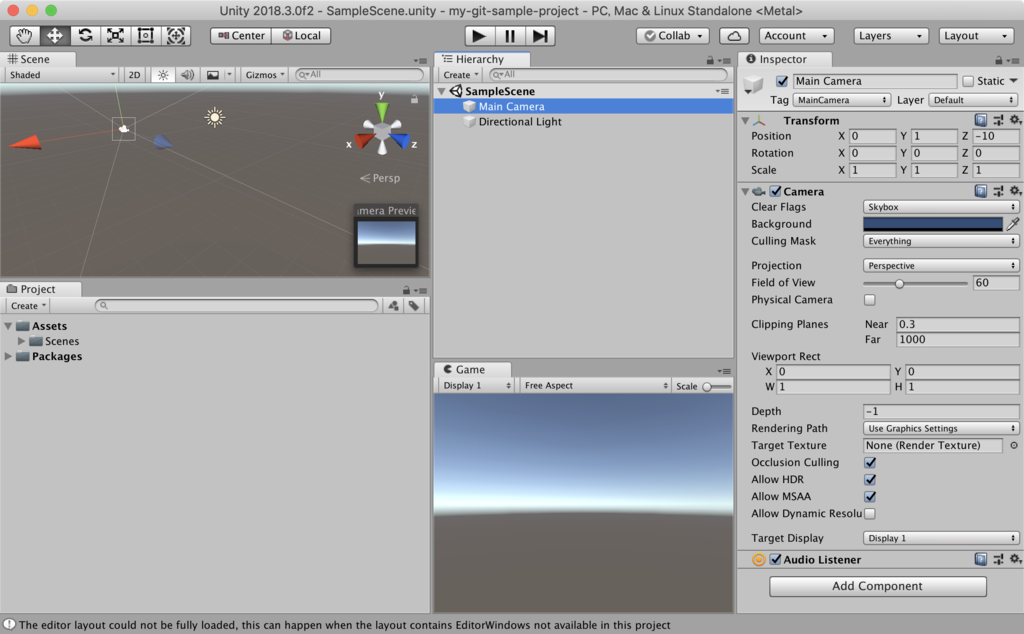Image resolution: width=1024 pixels, height=634 pixels.
Task: Select the combined Transform tool
Action: (x=176, y=35)
